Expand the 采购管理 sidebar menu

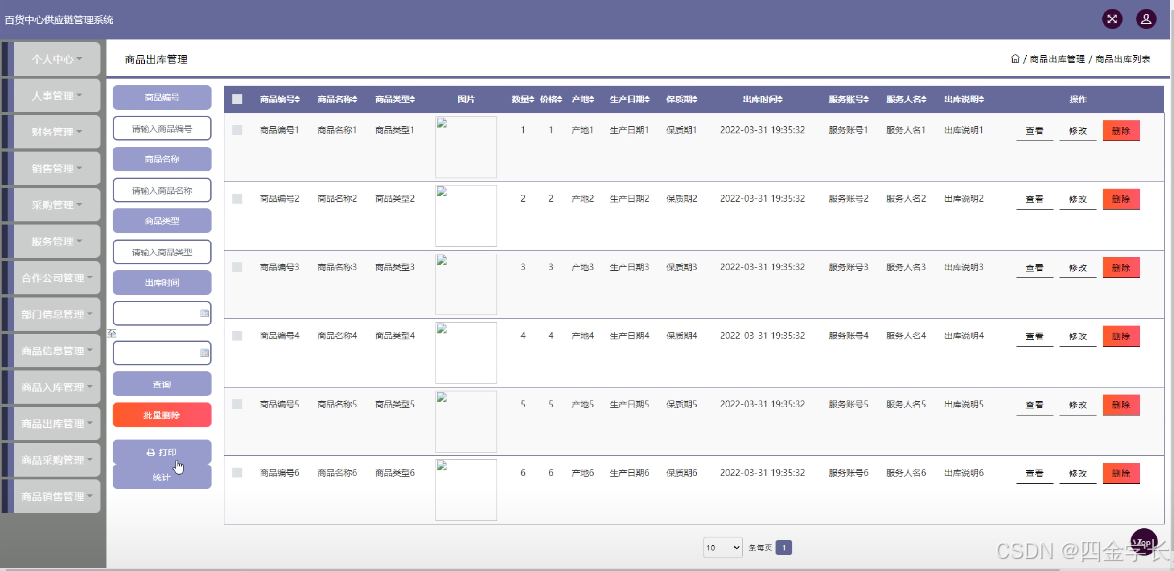[x=57, y=204]
